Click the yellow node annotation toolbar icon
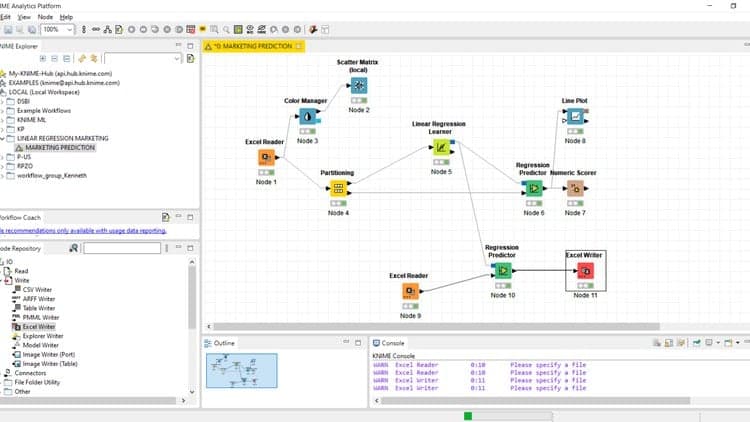Image resolution: width=750 pixels, height=422 pixels. [203, 29]
